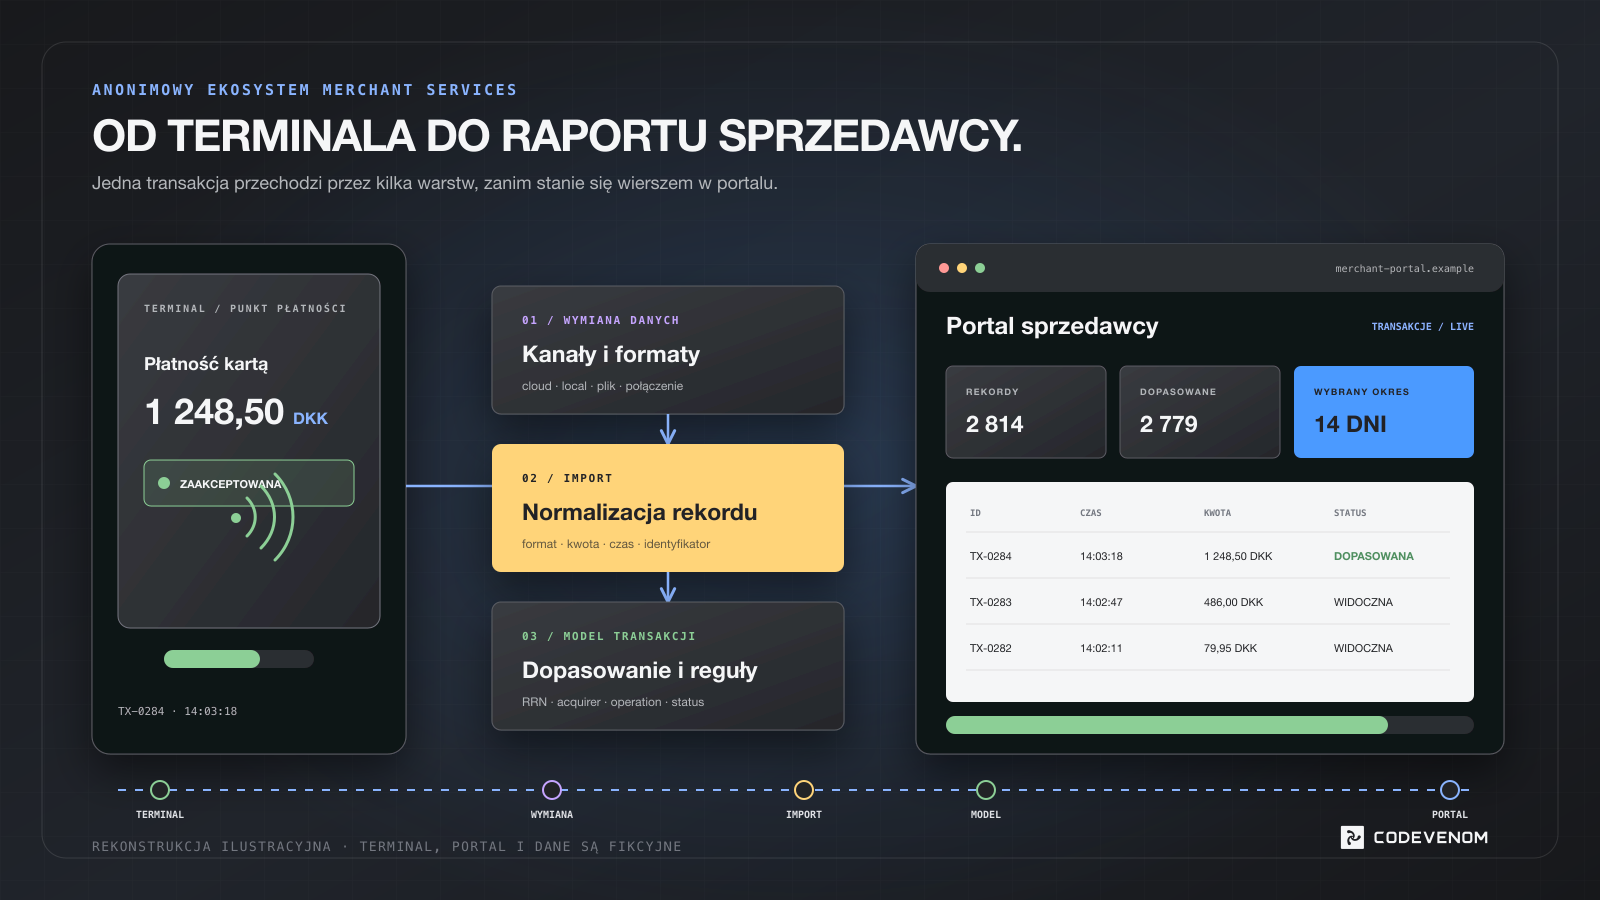Image resolution: width=1600 pixels, height=900 pixels.
Task: Click the 14:02:11 time cell
Action: tap(1101, 648)
